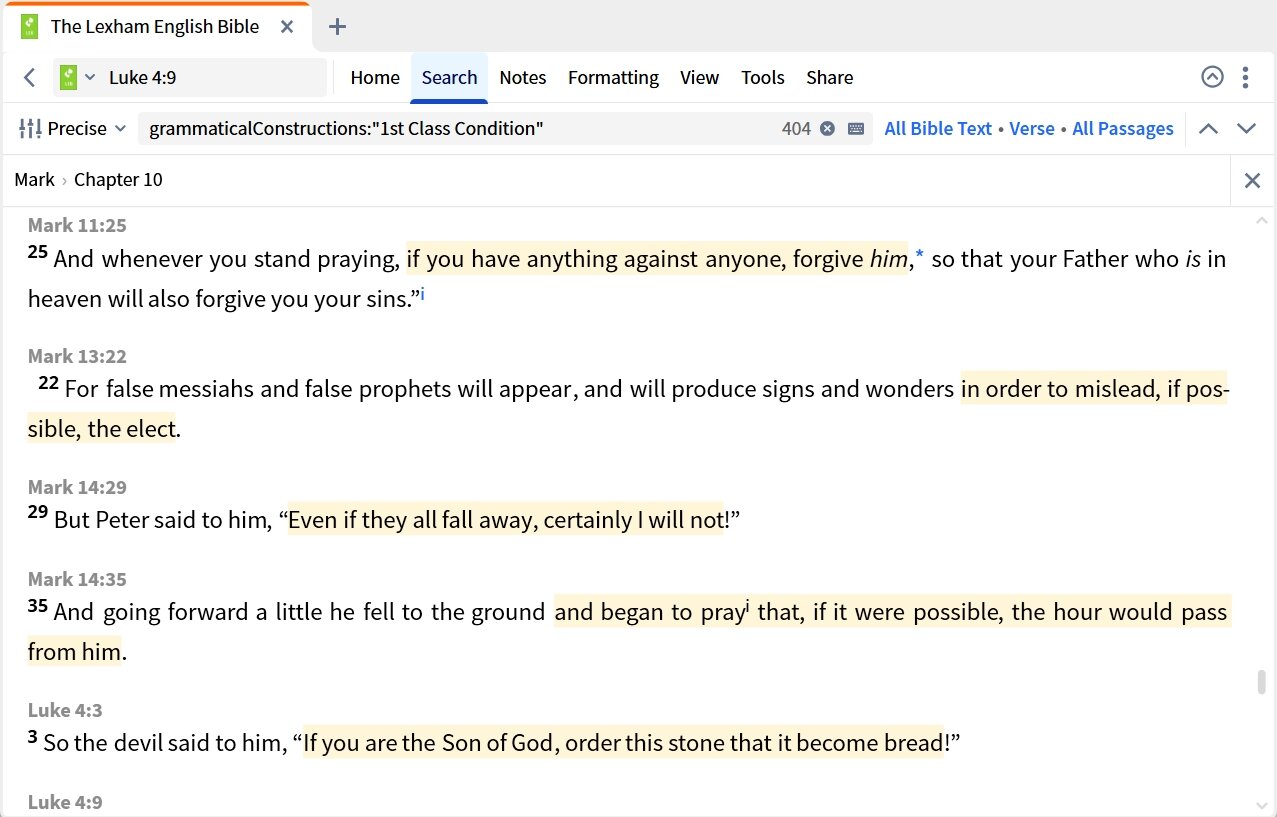The image size is (1277, 817).
Task: Click the Mark 14:35 heading
Action: [77, 579]
